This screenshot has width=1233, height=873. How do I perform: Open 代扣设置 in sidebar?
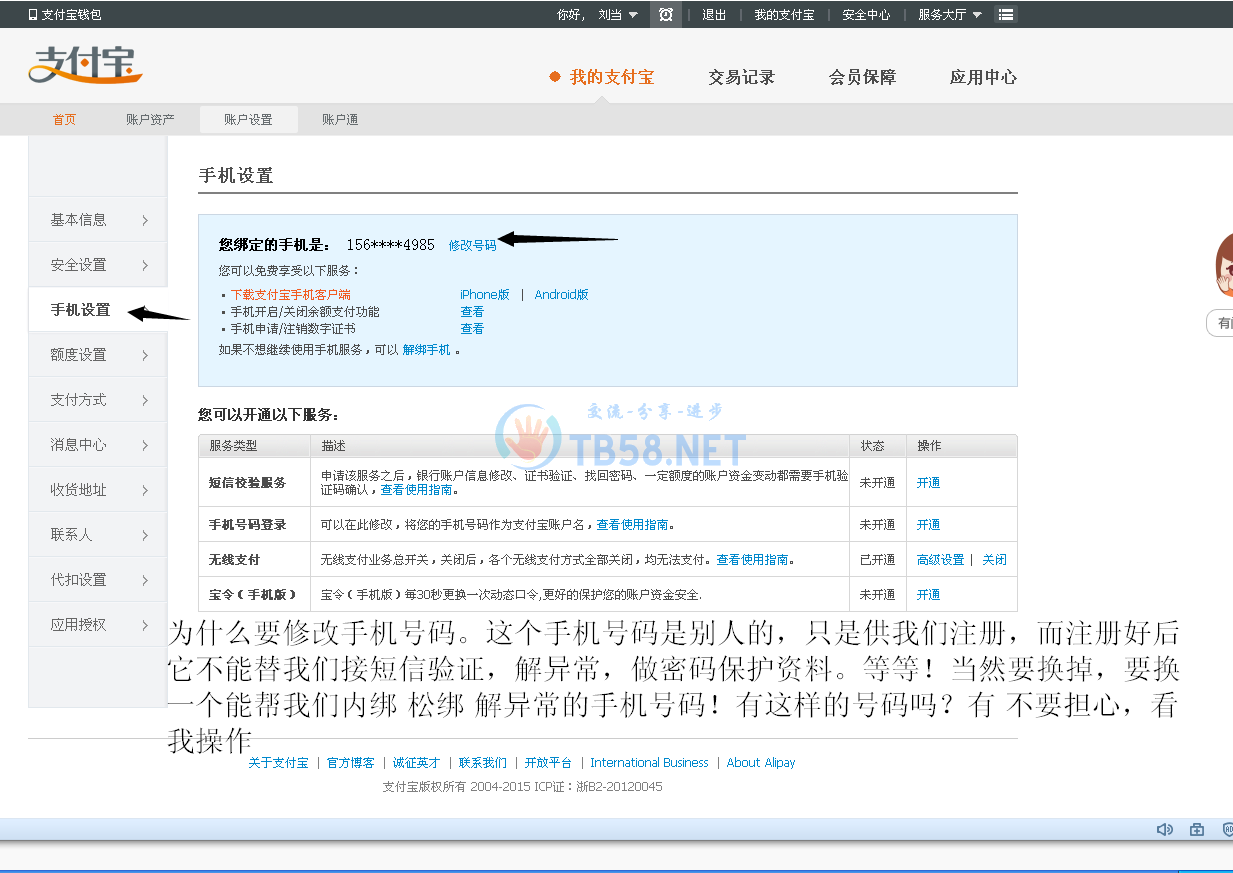[x=98, y=580]
